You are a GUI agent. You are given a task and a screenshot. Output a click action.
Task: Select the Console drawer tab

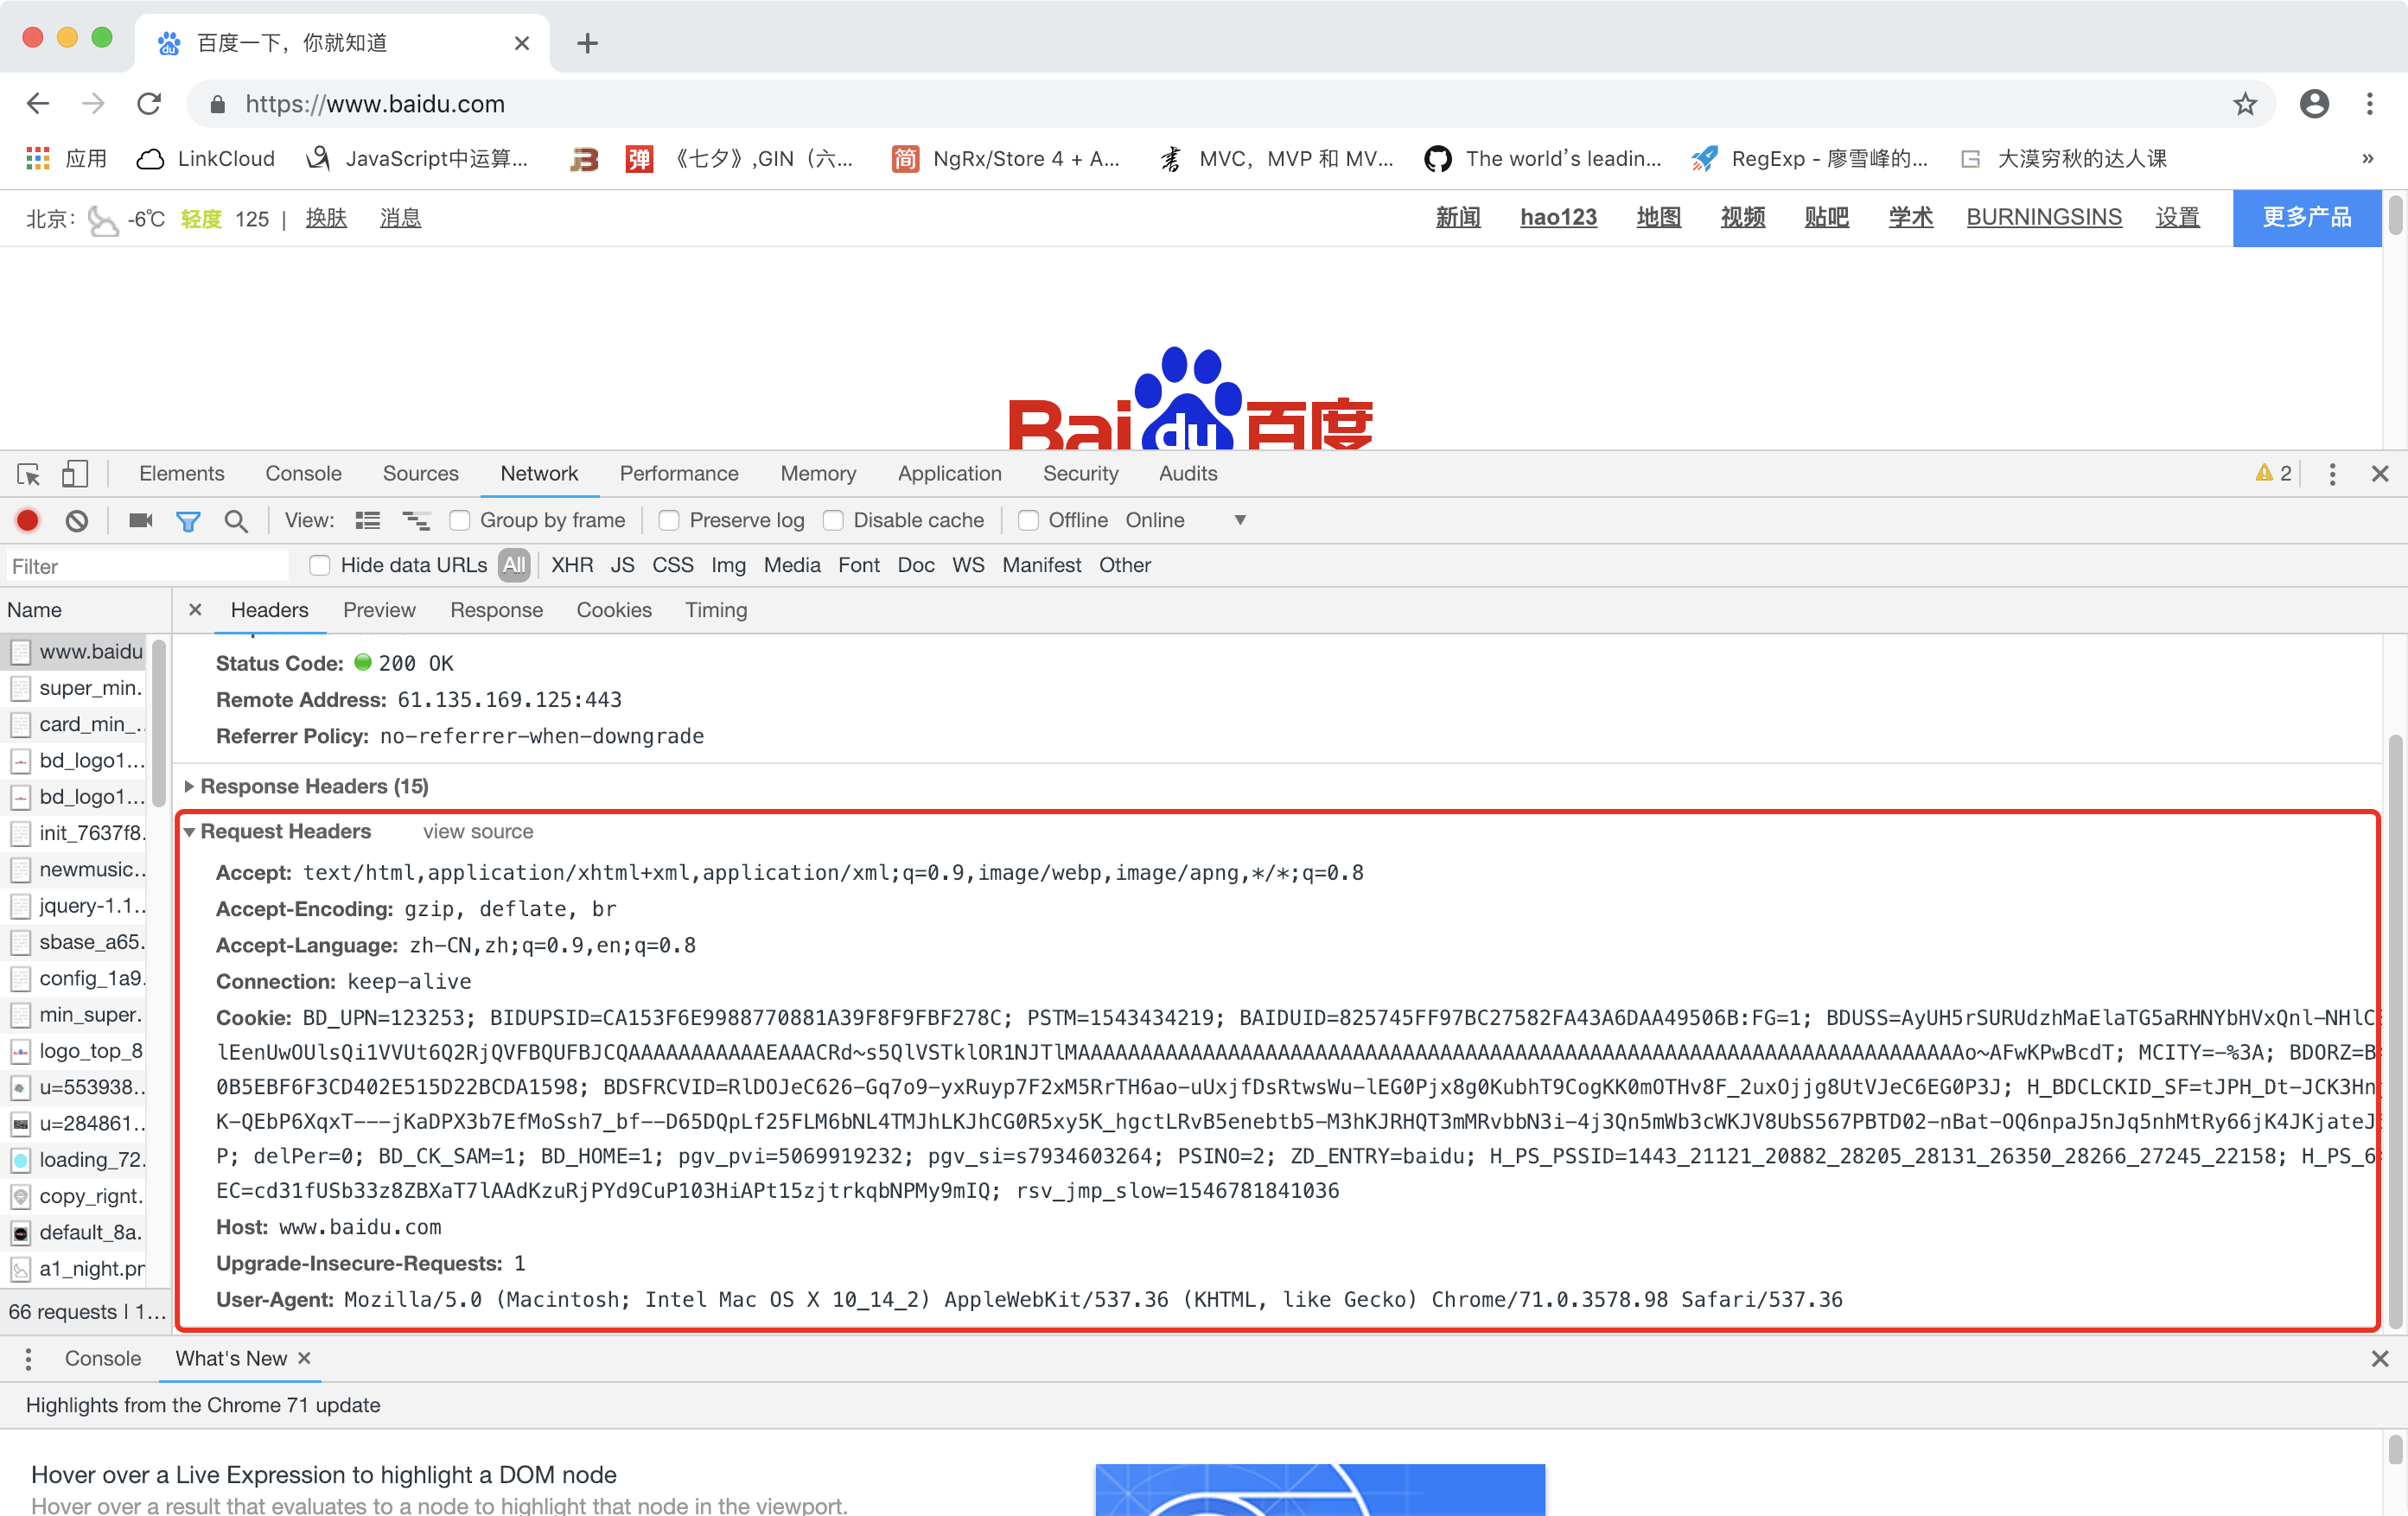(103, 1358)
